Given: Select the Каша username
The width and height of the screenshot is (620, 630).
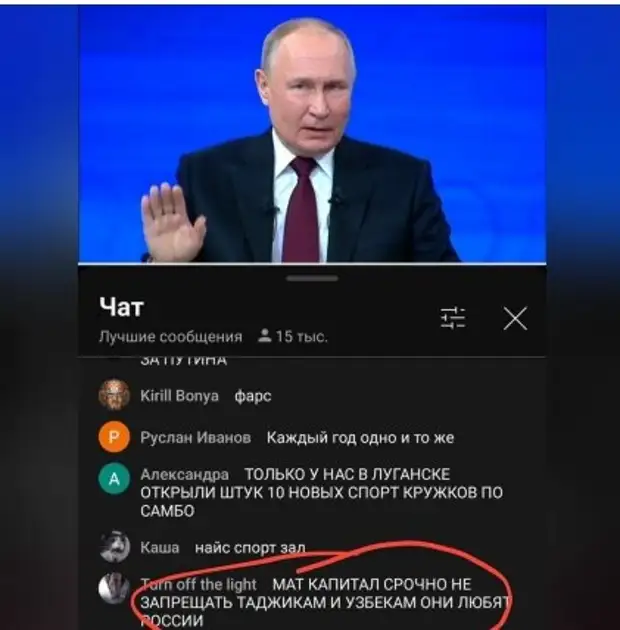Looking at the screenshot, I should pos(160,548).
